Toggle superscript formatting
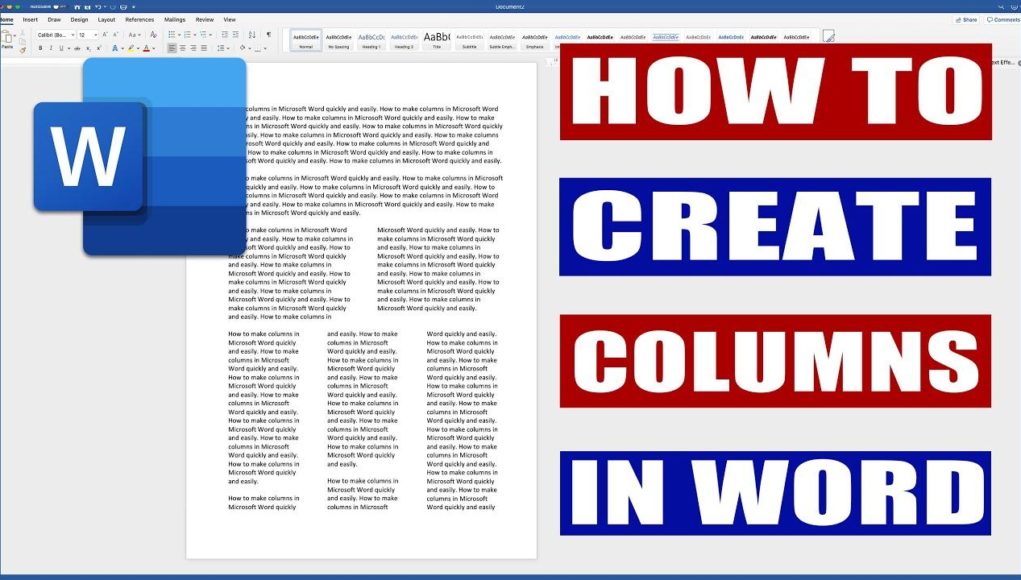Viewport: 1021px width, 580px height. pyautogui.click(x=98, y=48)
